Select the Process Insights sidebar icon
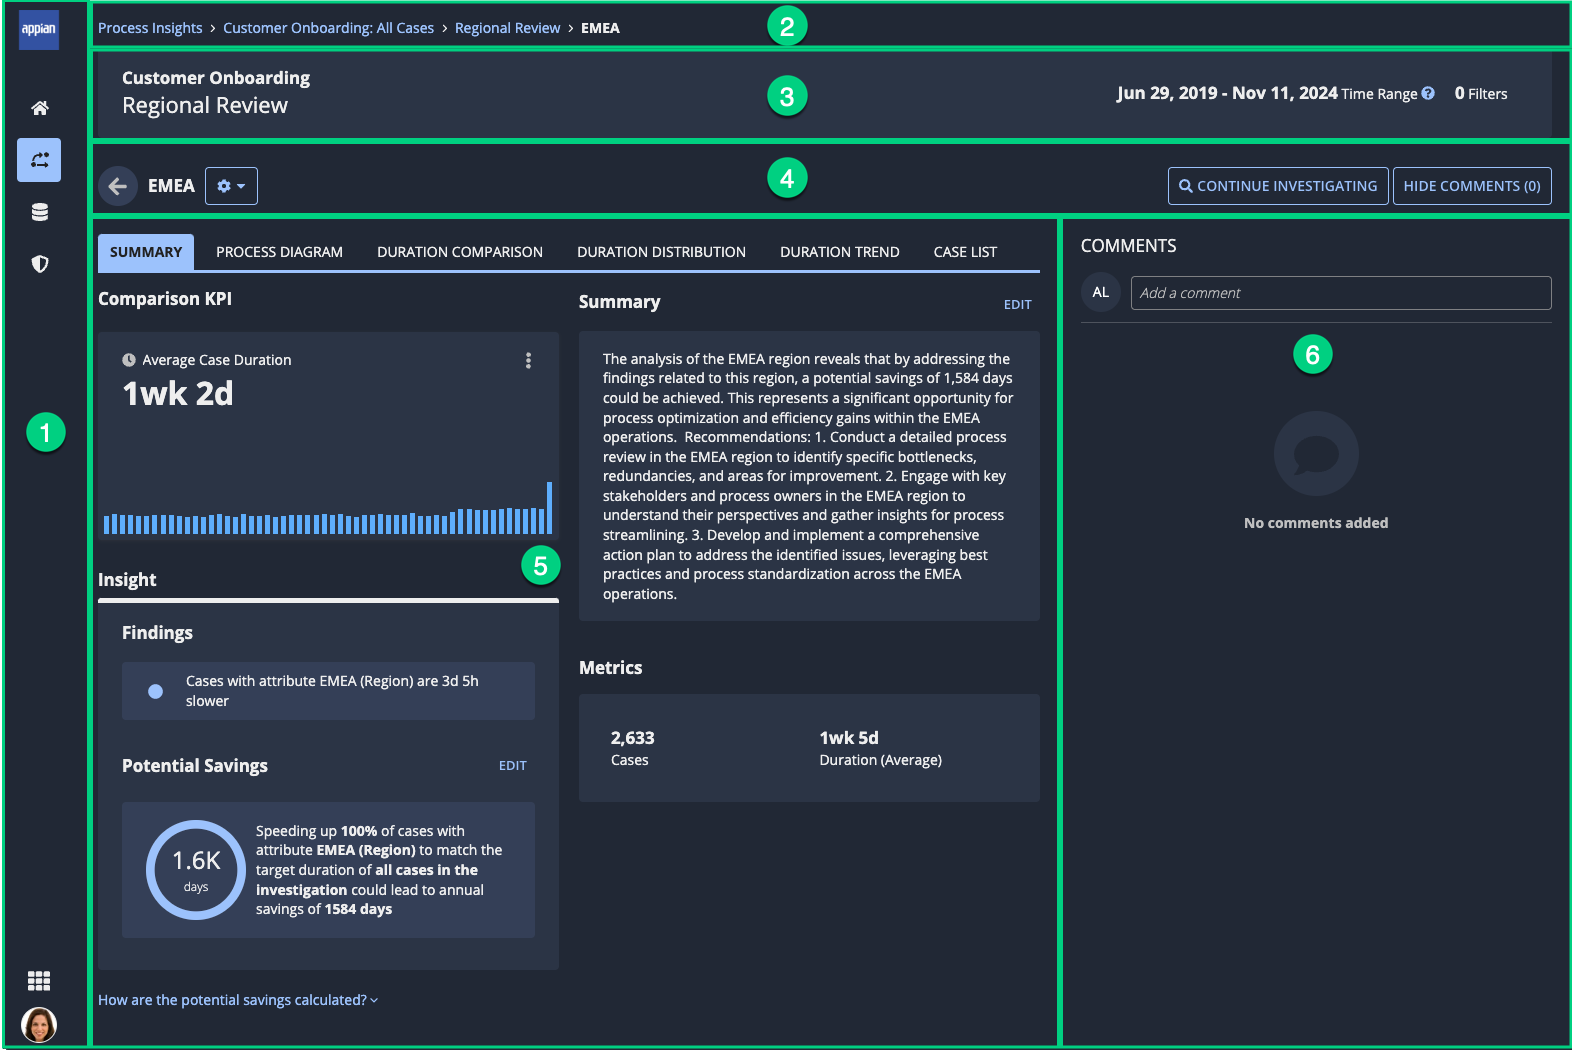Viewport: 1572px width, 1050px height. 39,160
